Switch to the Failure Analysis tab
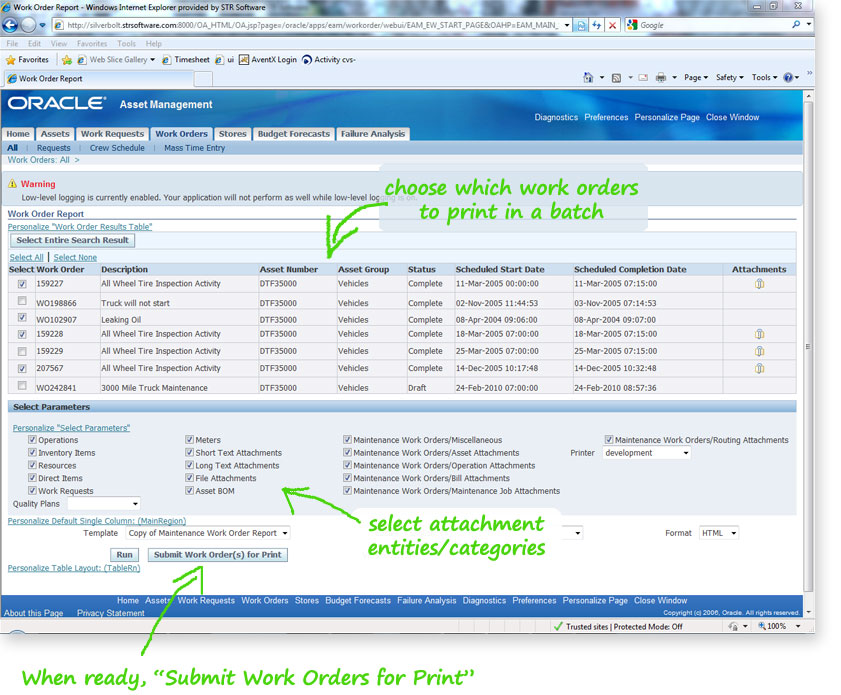The height and width of the screenshot is (695, 841). pos(373,134)
